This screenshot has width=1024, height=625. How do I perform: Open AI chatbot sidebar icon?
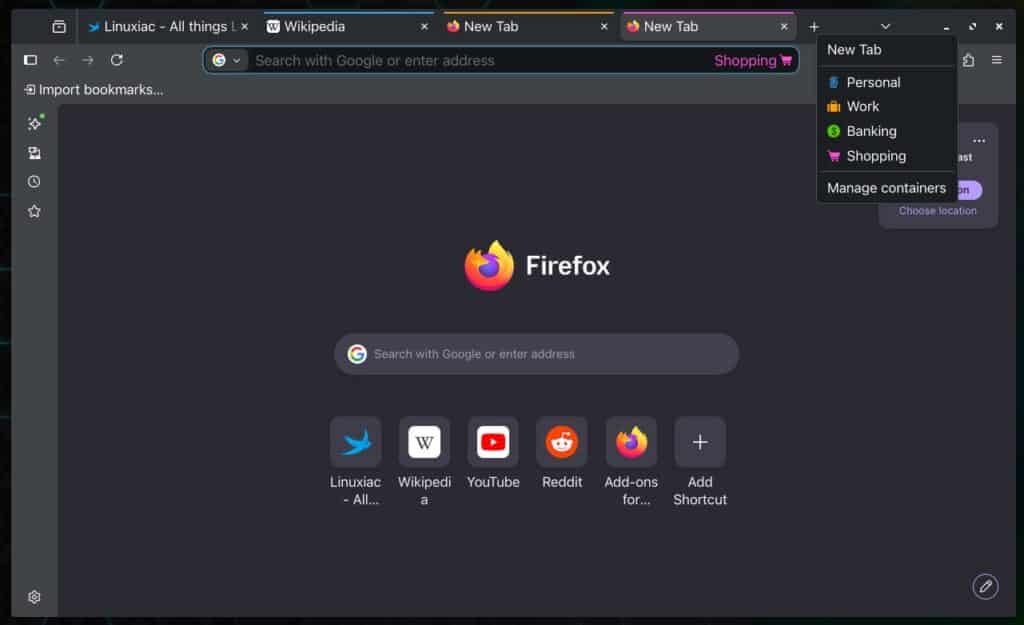coord(35,123)
